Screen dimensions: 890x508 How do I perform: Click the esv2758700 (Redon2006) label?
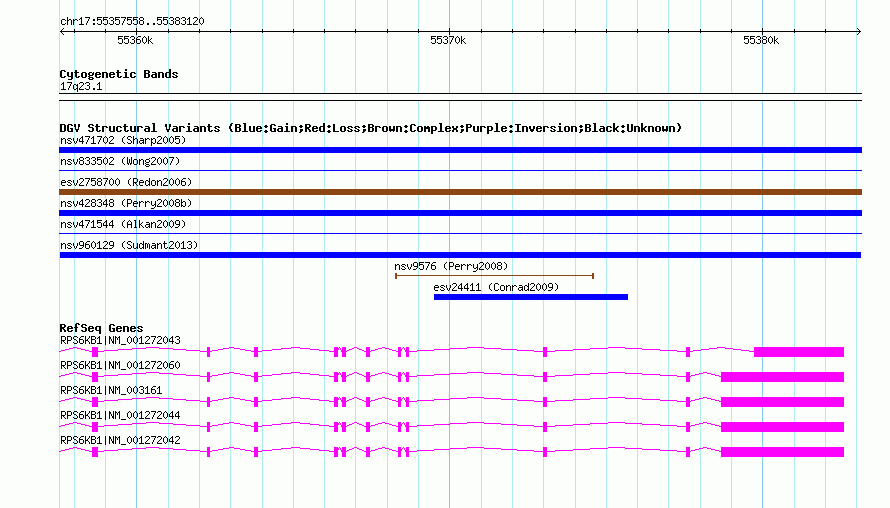click(126, 182)
